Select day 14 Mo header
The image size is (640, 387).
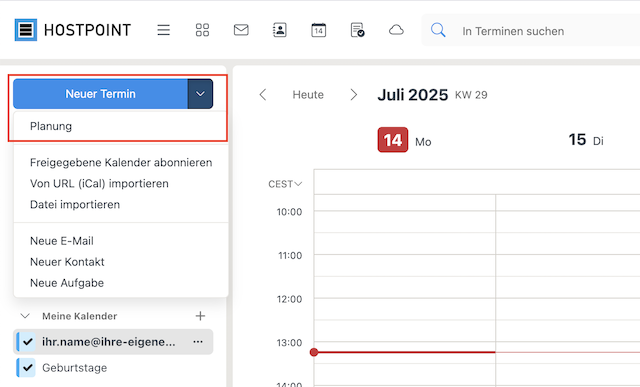405,140
